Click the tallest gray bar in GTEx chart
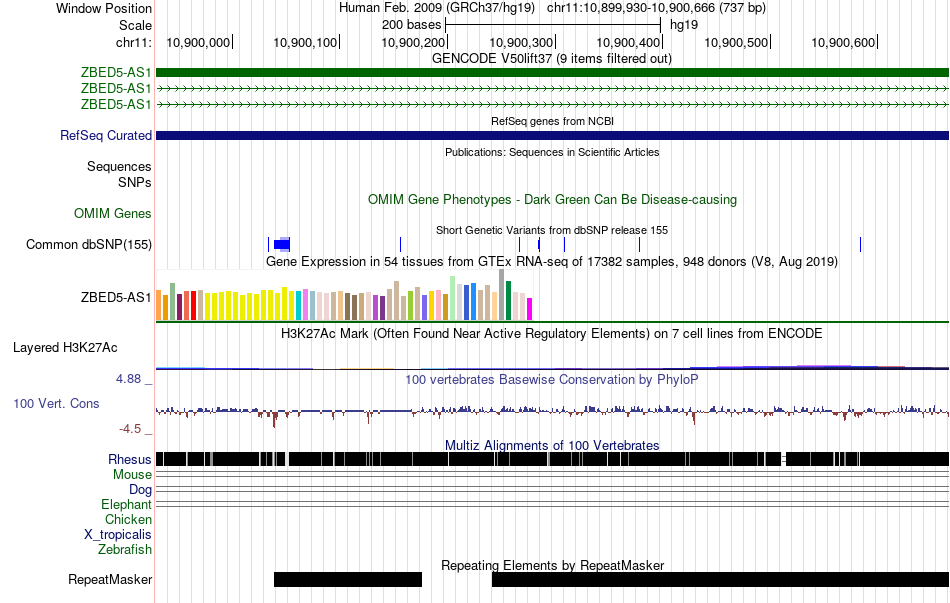 pyautogui.click(x=502, y=295)
